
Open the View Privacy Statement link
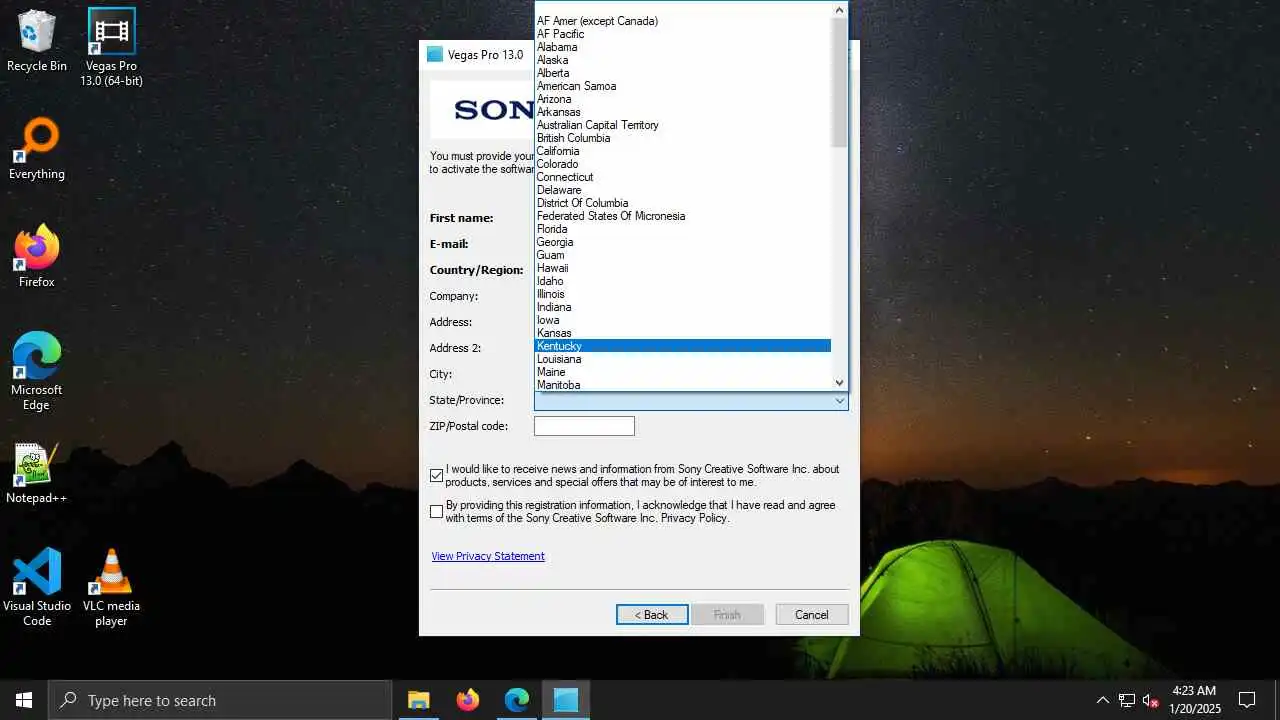pos(488,556)
